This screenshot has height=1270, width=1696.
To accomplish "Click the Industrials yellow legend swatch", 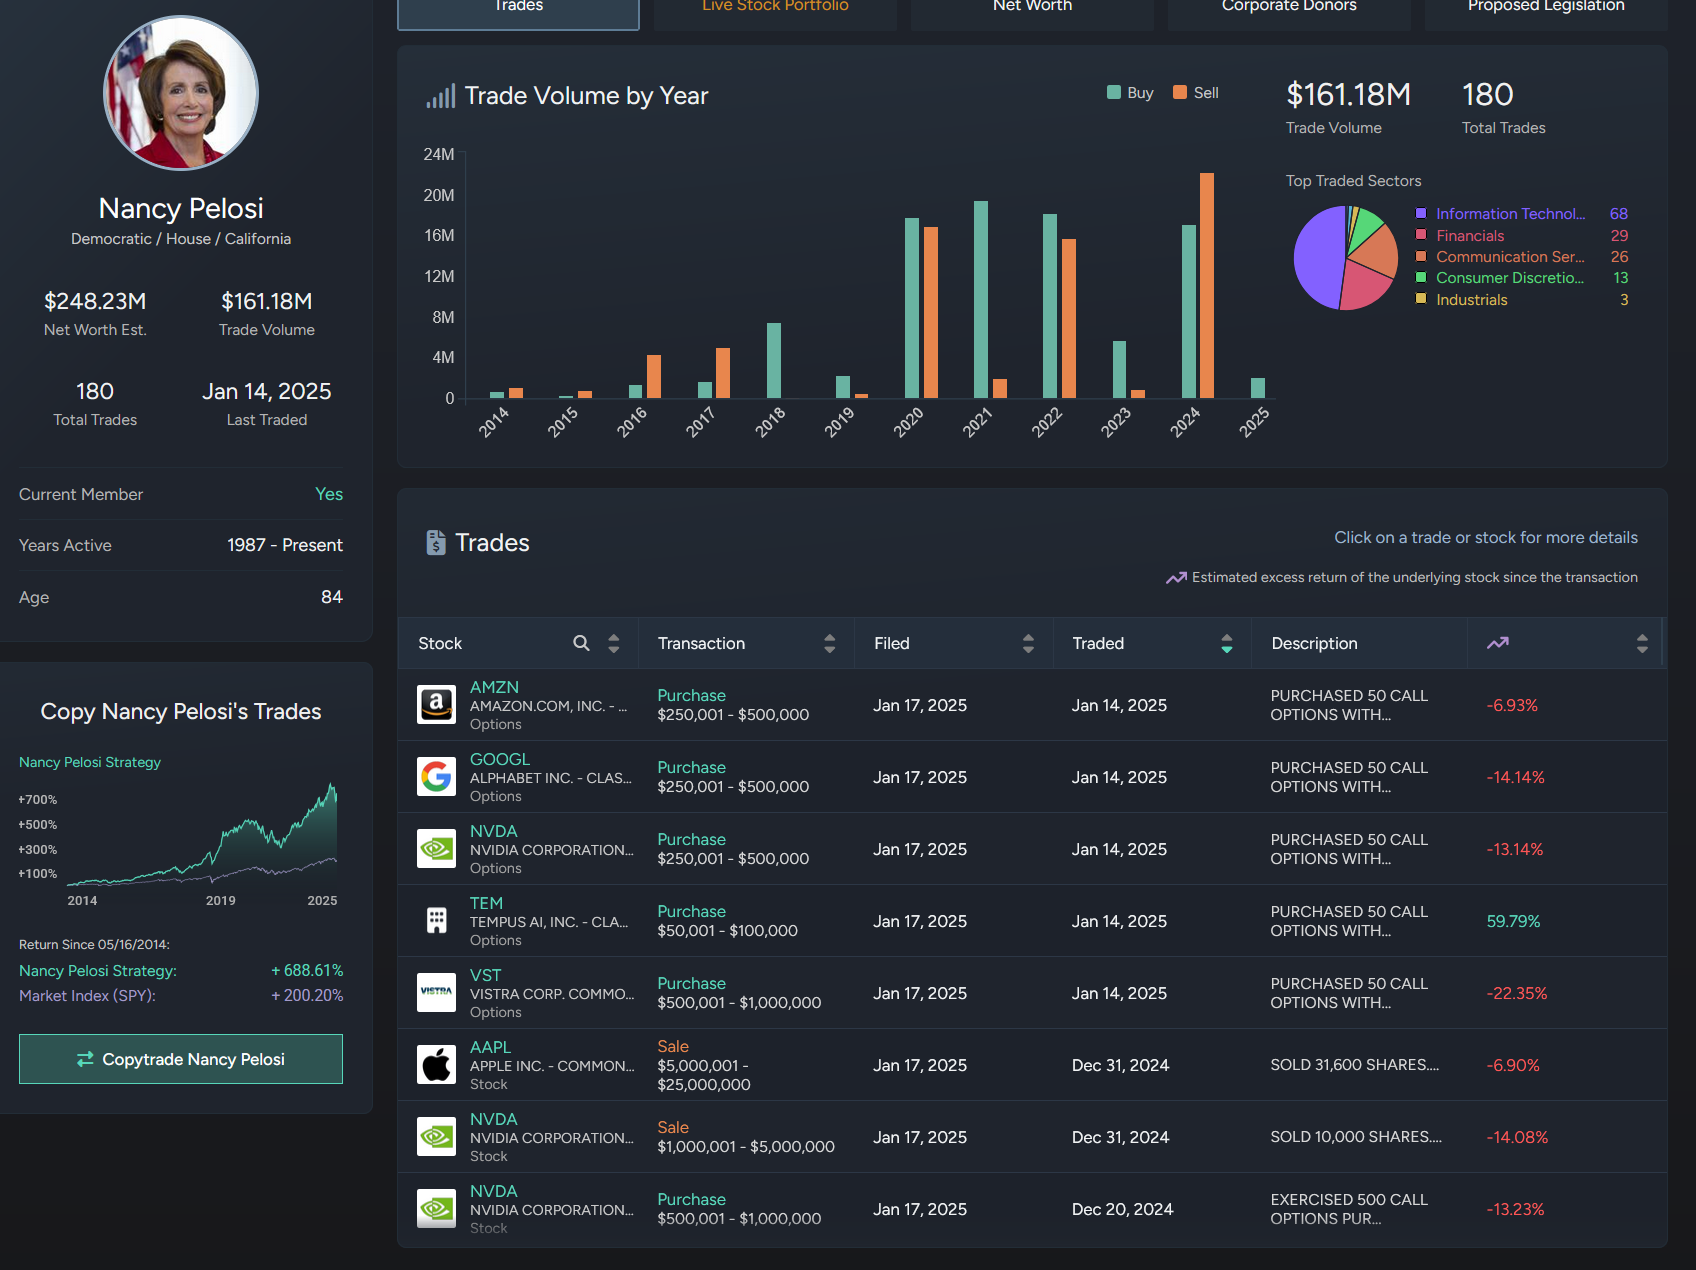I will pos(1421,299).
